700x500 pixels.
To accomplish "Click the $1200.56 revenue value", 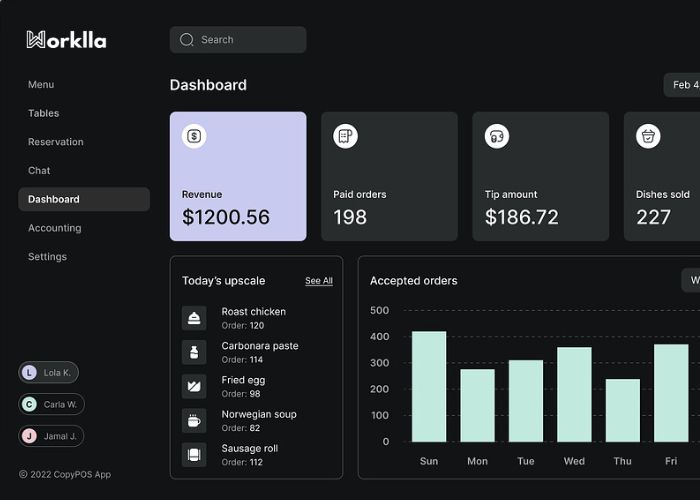I will (226, 217).
